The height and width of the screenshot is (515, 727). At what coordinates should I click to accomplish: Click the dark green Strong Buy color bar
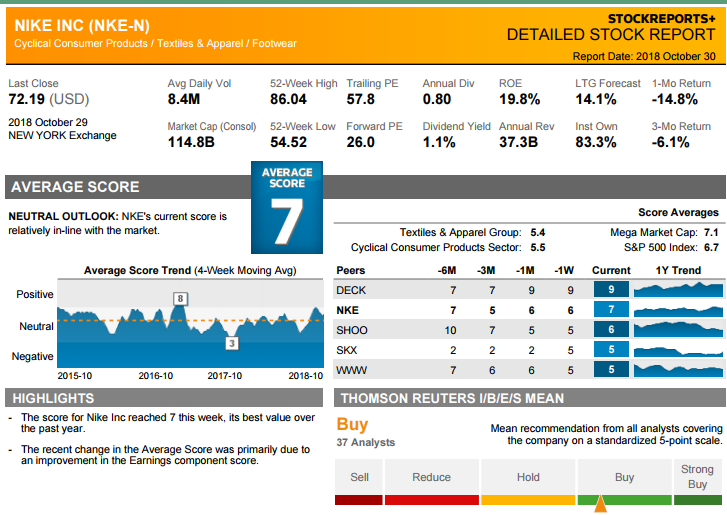(697, 500)
